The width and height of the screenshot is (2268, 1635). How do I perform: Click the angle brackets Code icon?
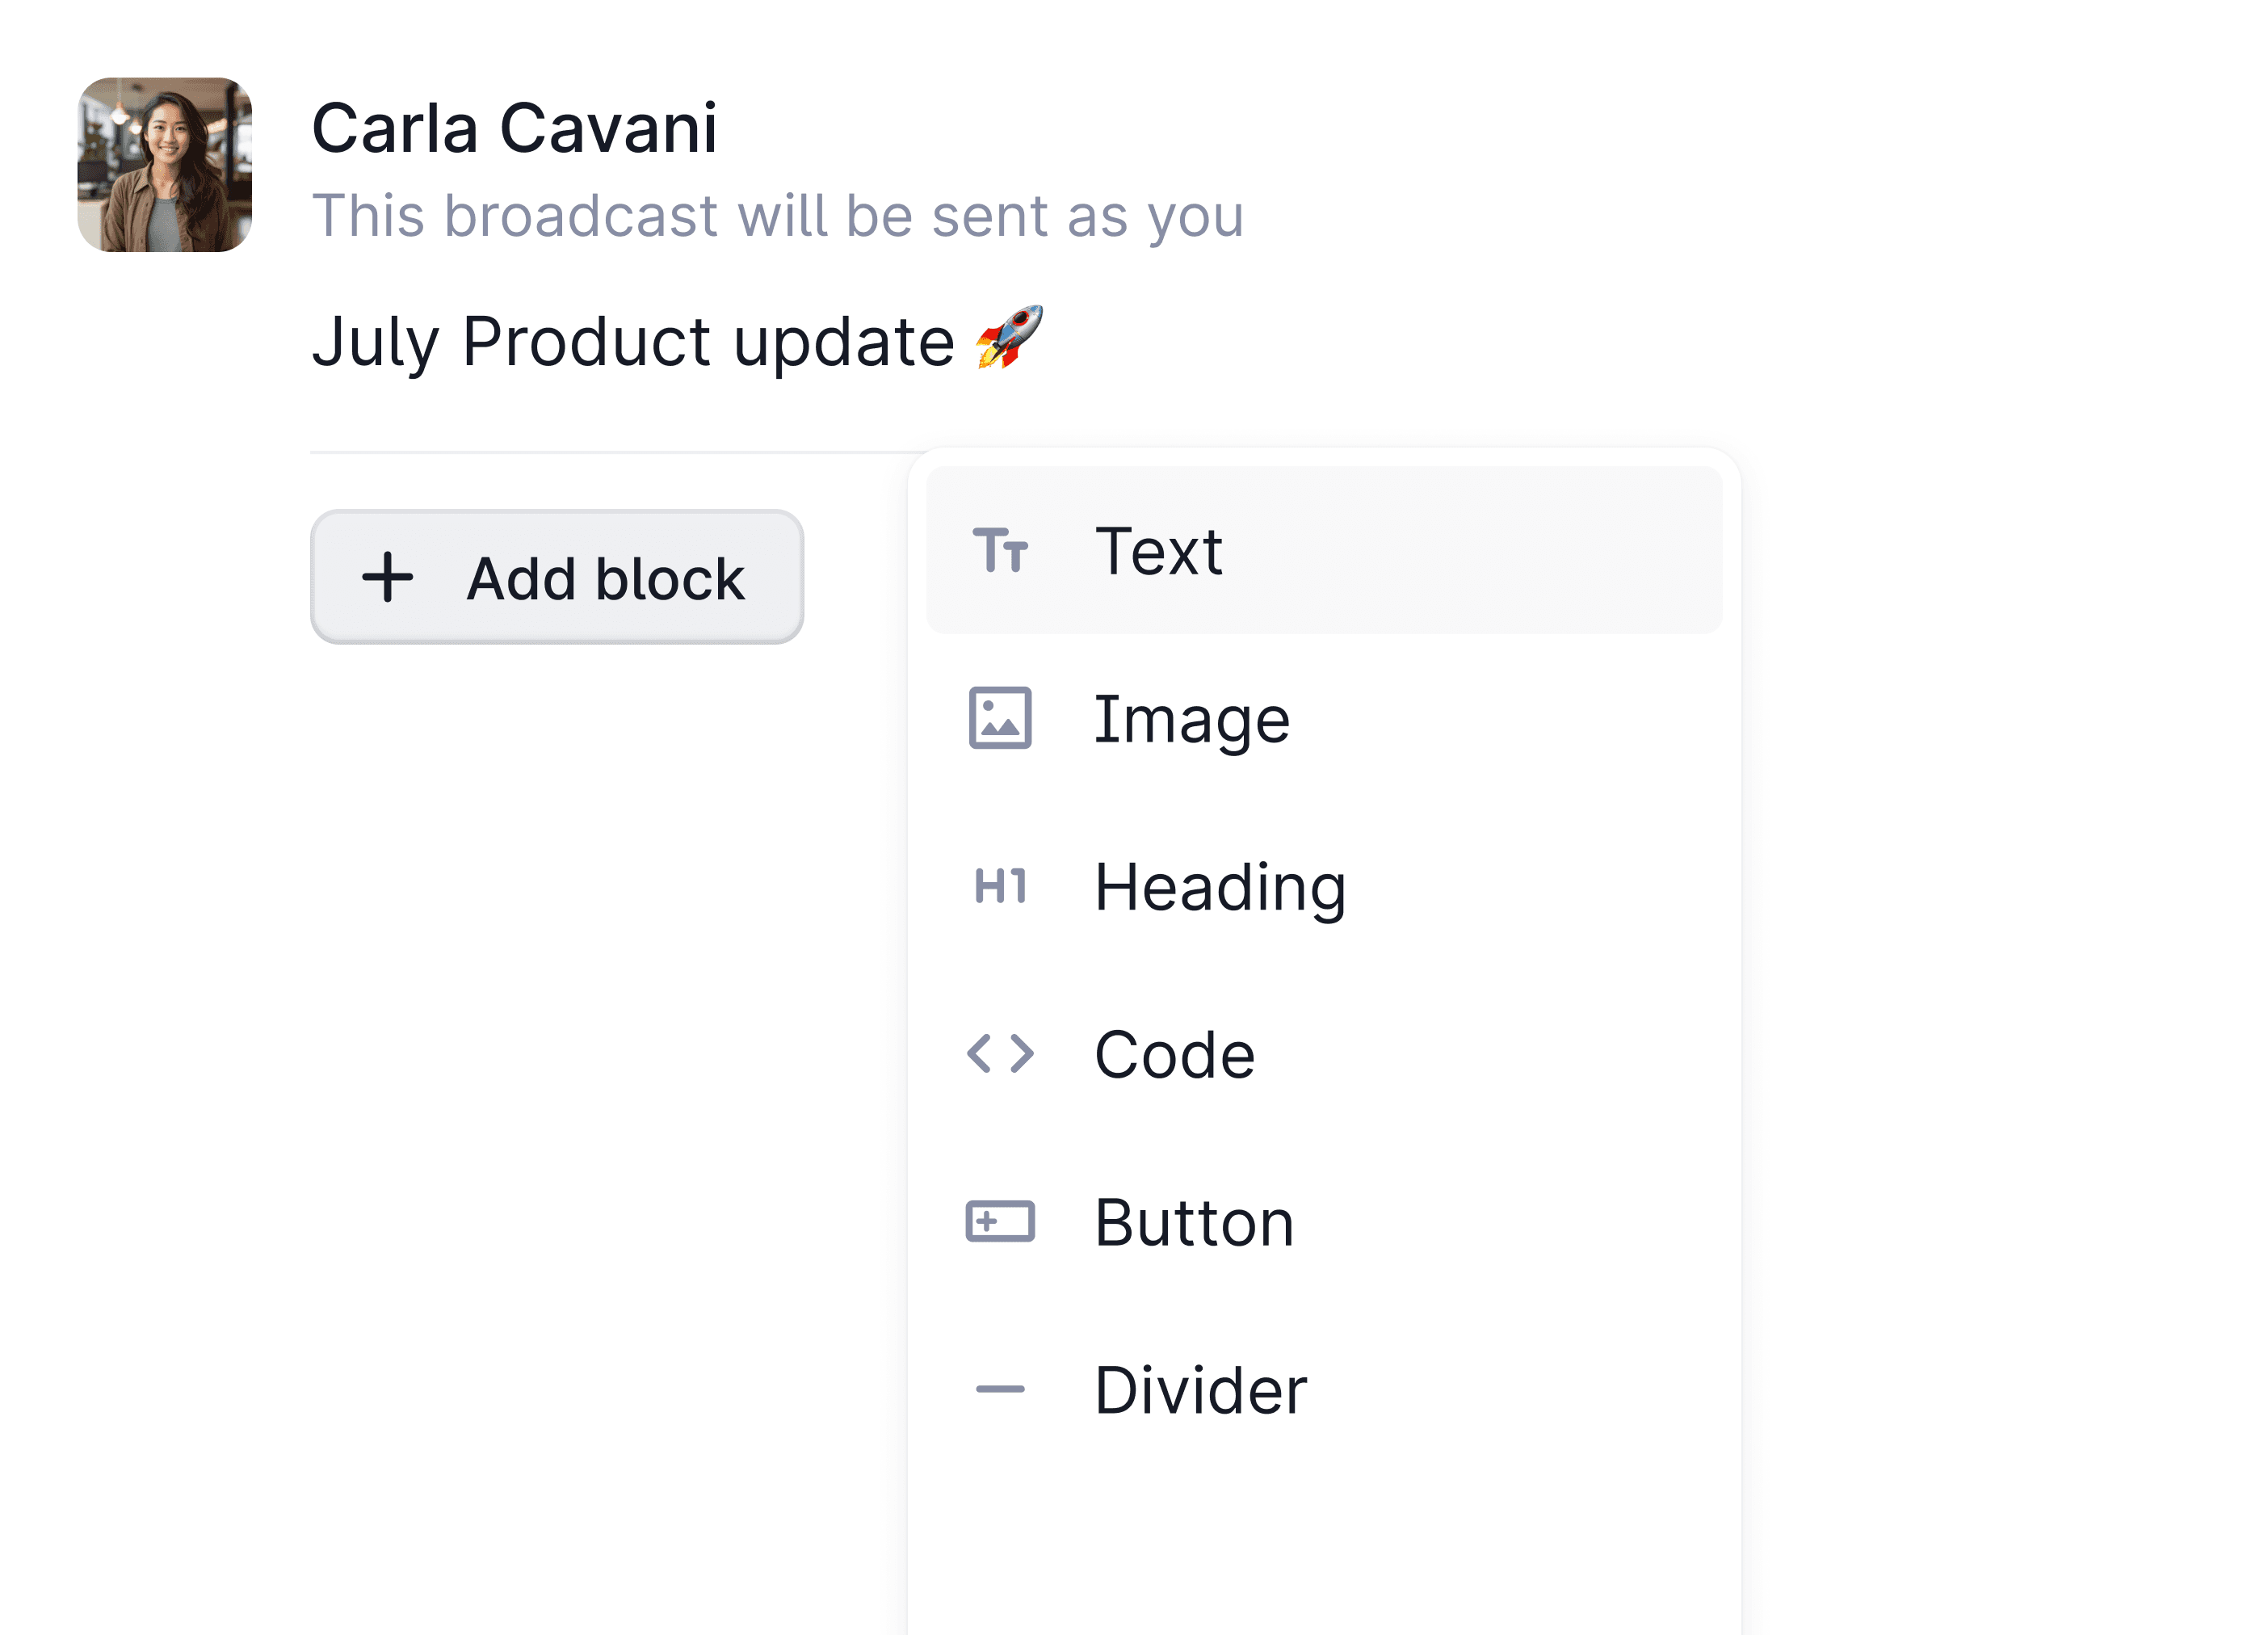click(1000, 1054)
